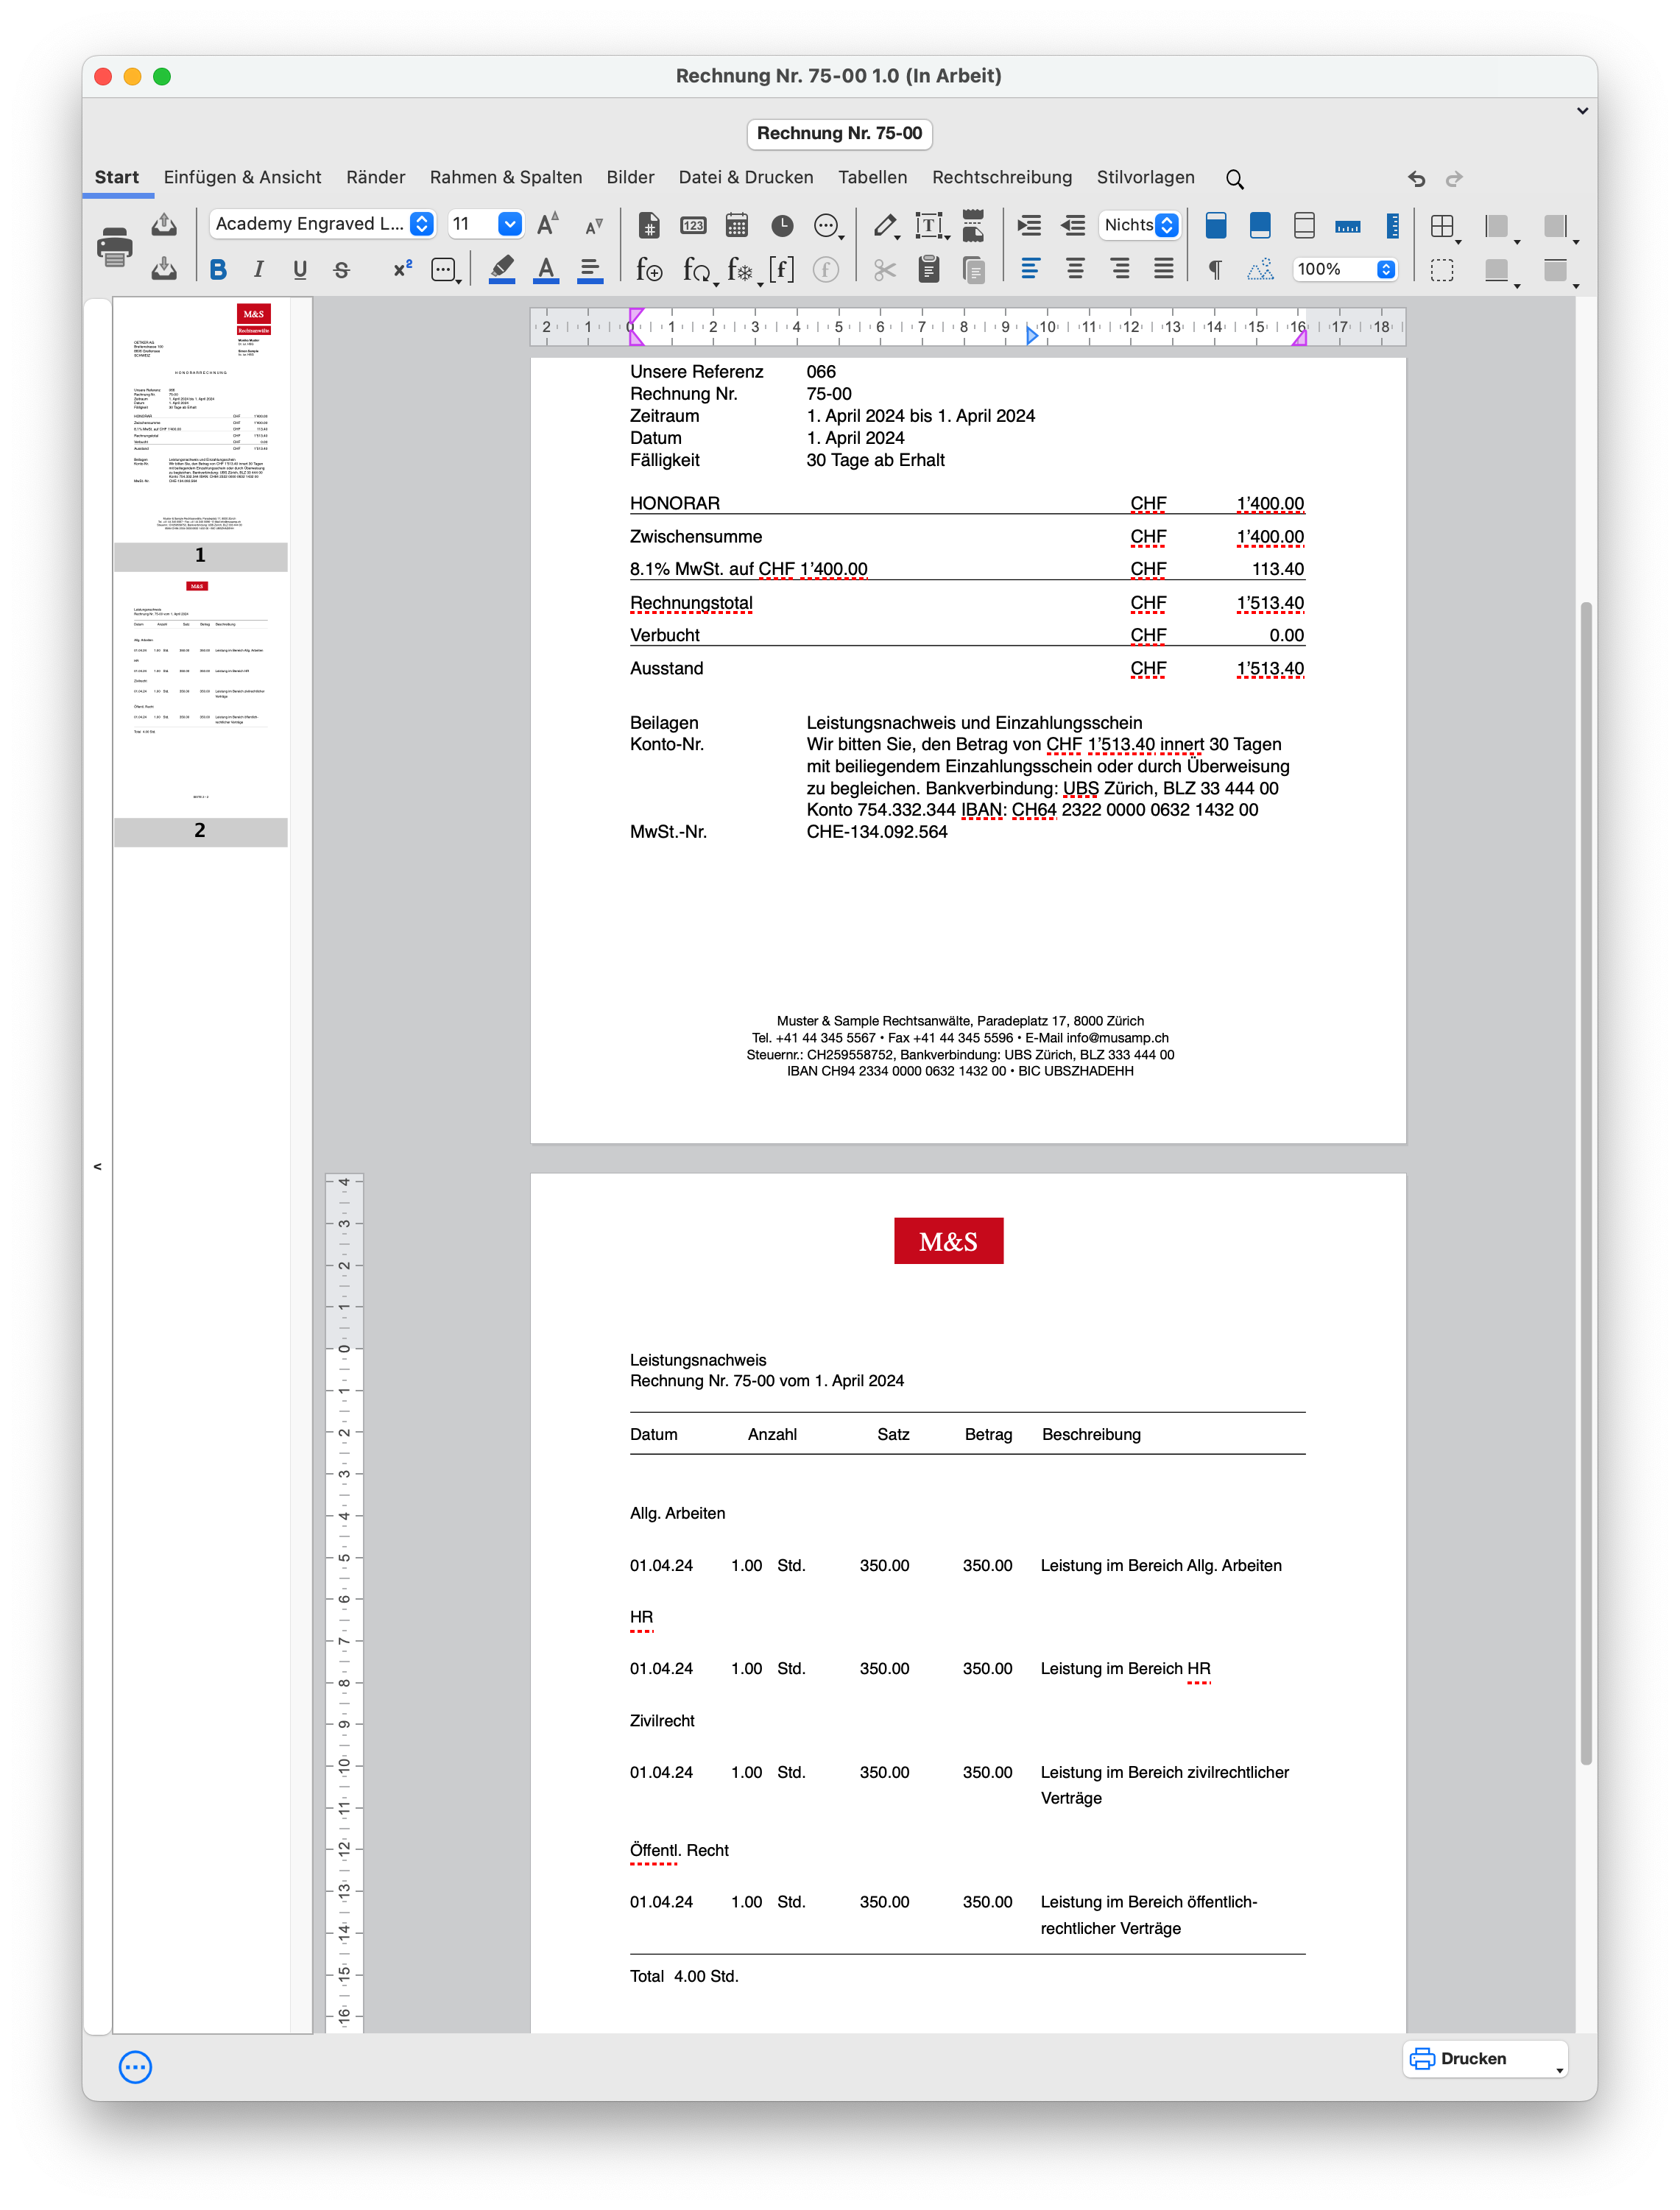Increase paragraph indent

[1029, 225]
